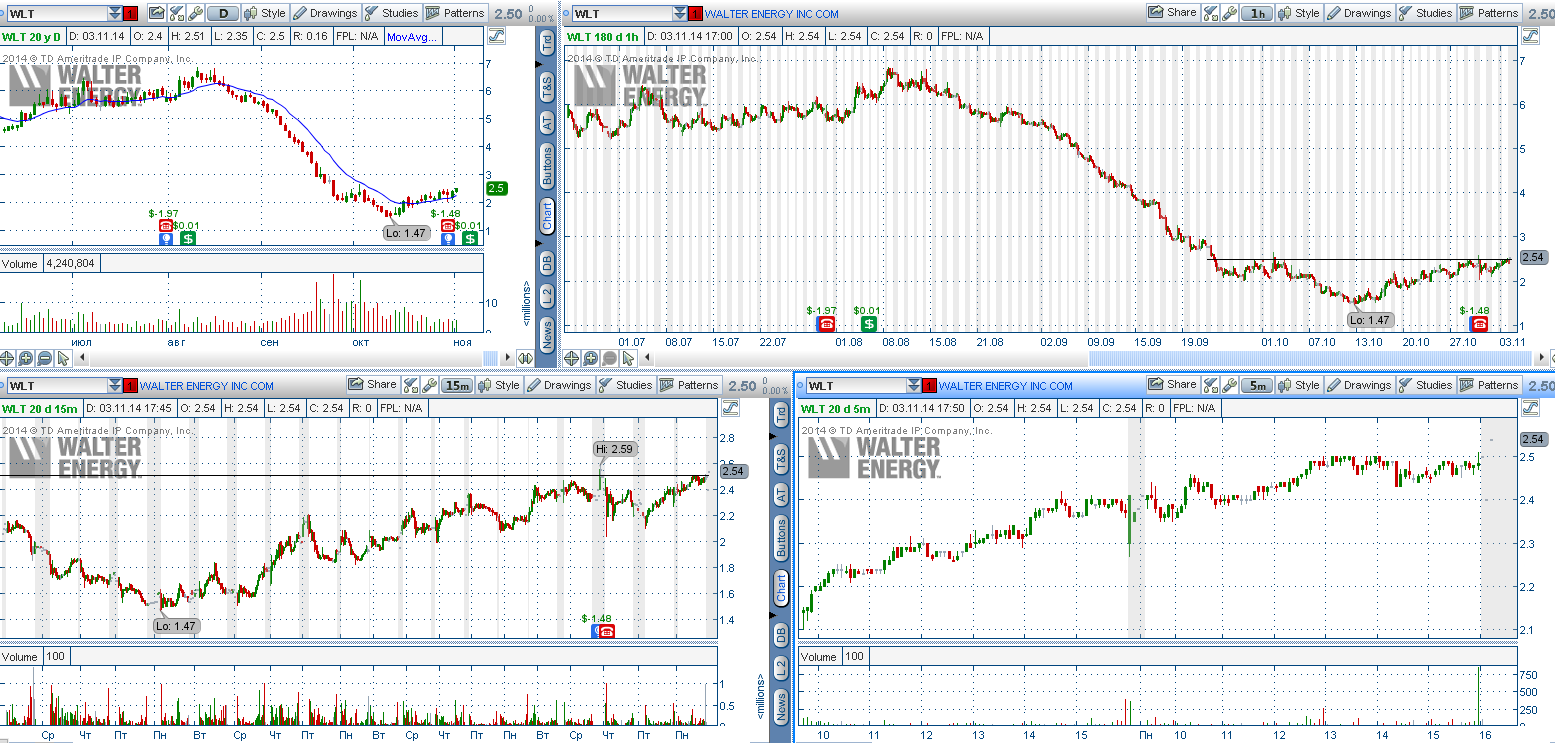This screenshot has width=1555, height=743.
Task: Open the Studies button on the 15m chart
Action: click(x=625, y=385)
